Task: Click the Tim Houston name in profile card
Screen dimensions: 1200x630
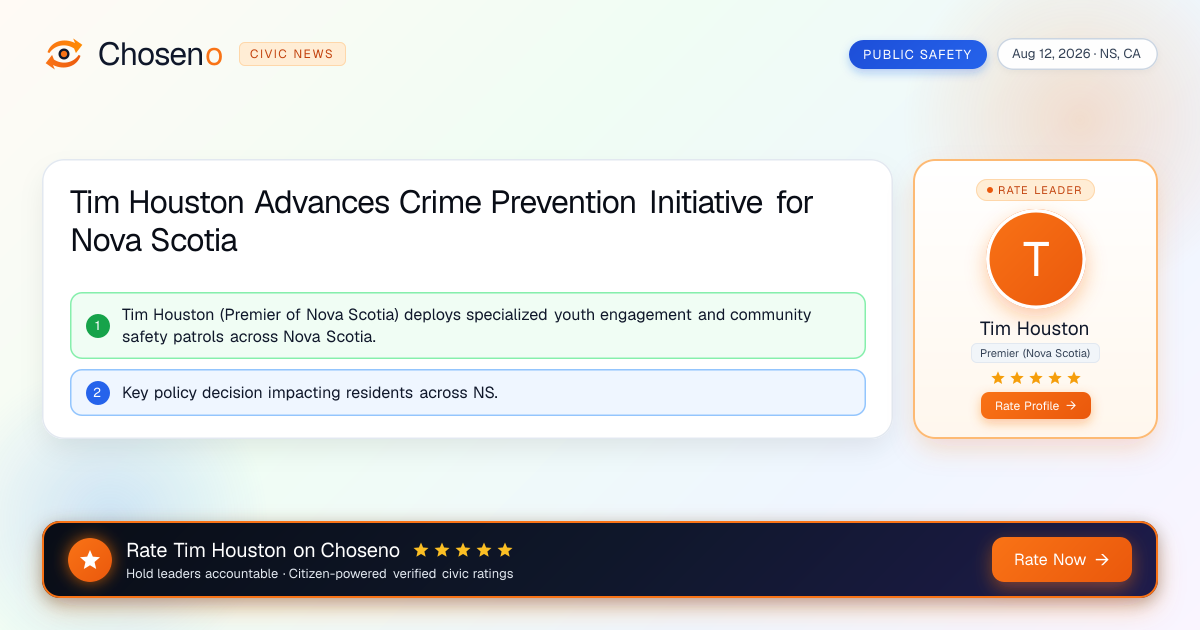Action: click(1035, 329)
